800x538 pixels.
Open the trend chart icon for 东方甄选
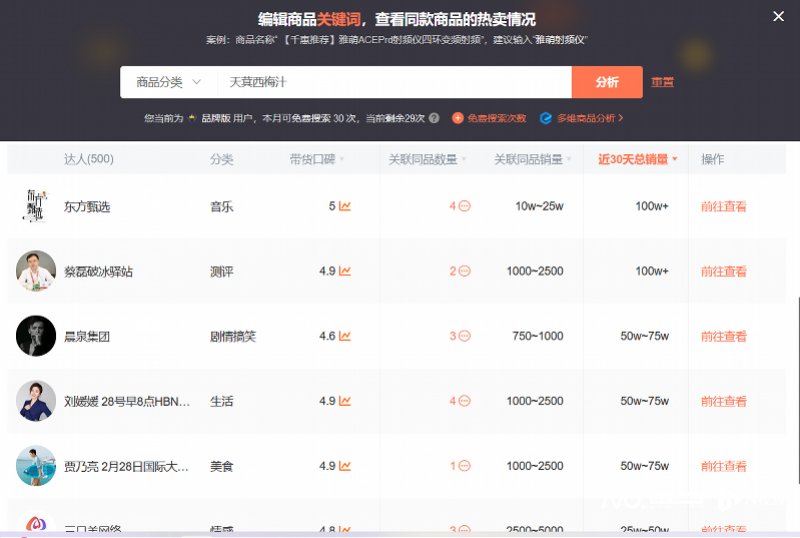345,207
